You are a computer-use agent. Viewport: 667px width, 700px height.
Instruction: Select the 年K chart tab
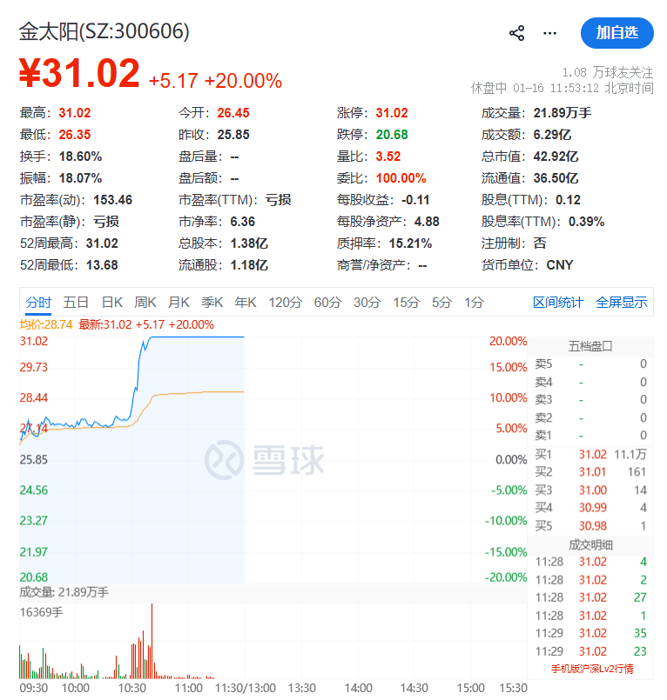point(246,302)
